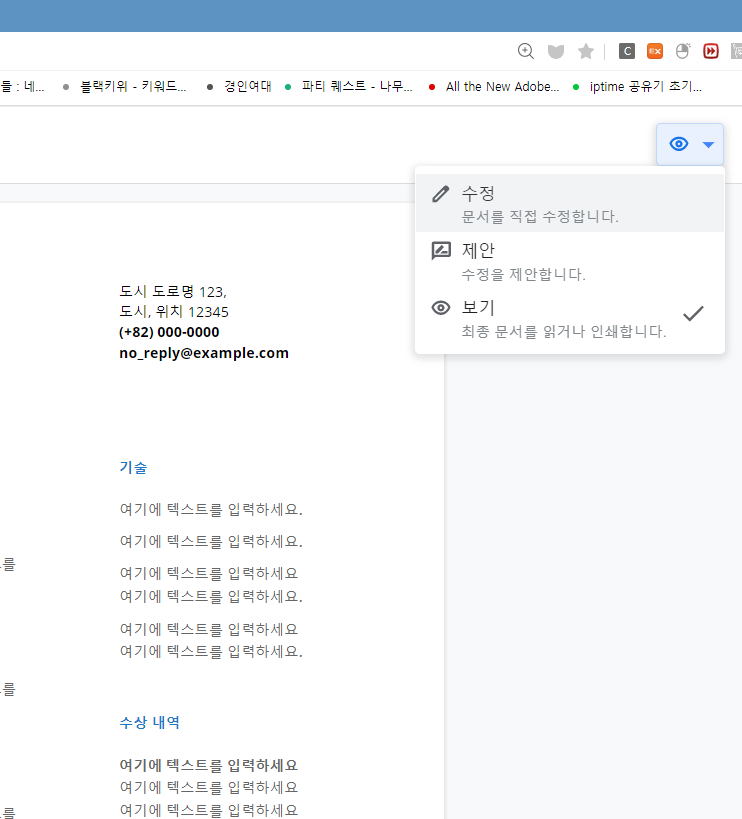Click the 수상 내역 section heading
Screen dimensions: 742x819
tap(149, 722)
